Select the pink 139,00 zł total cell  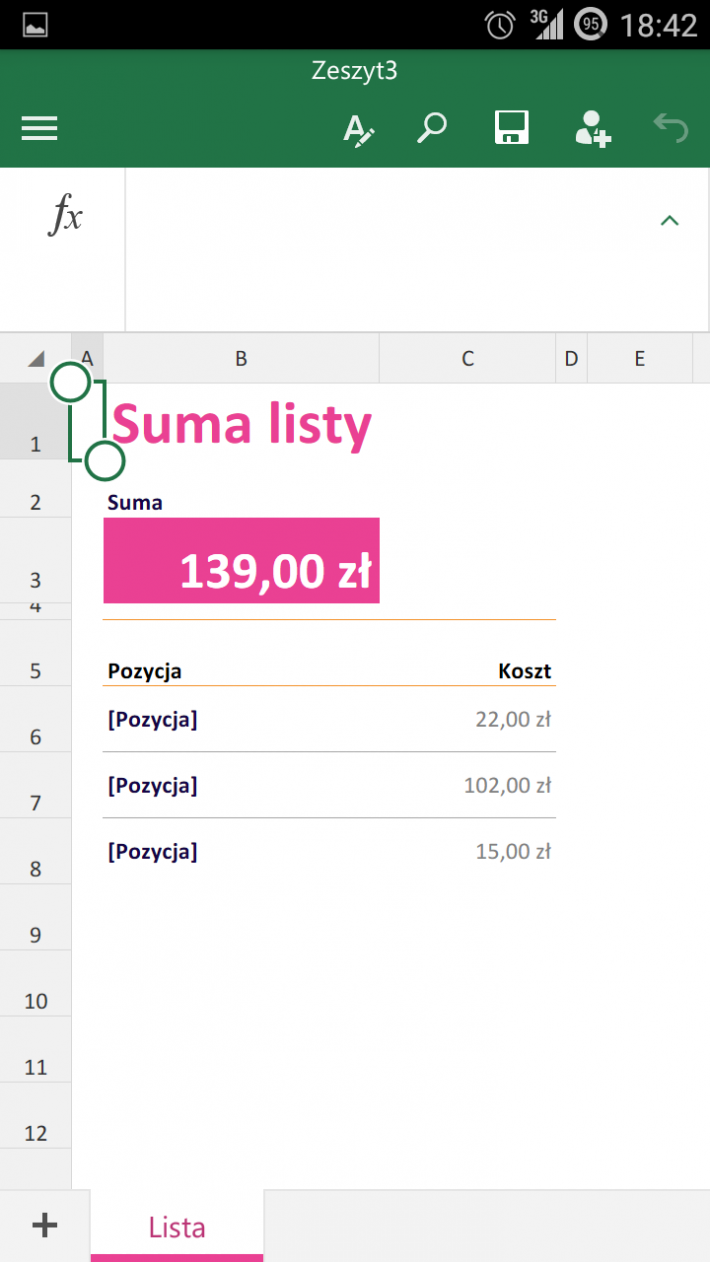pos(241,560)
